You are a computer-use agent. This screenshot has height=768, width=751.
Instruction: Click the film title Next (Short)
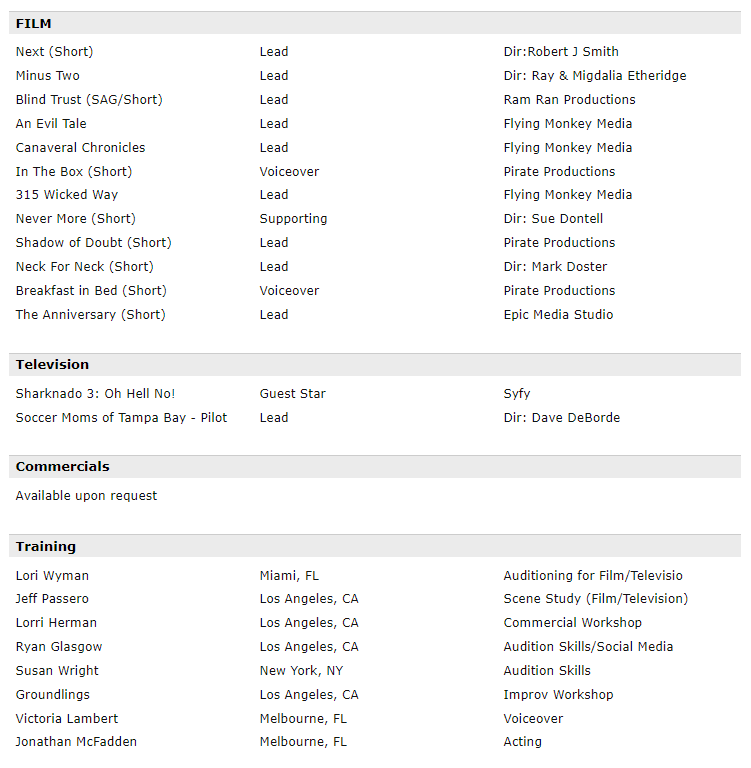(x=54, y=51)
